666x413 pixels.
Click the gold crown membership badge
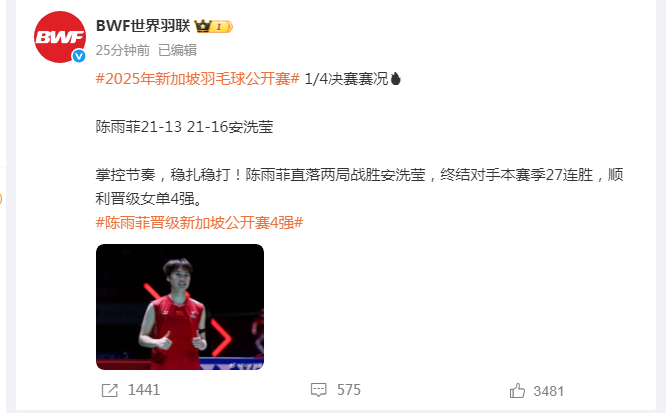pyautogui.click(x=214, y=26)
